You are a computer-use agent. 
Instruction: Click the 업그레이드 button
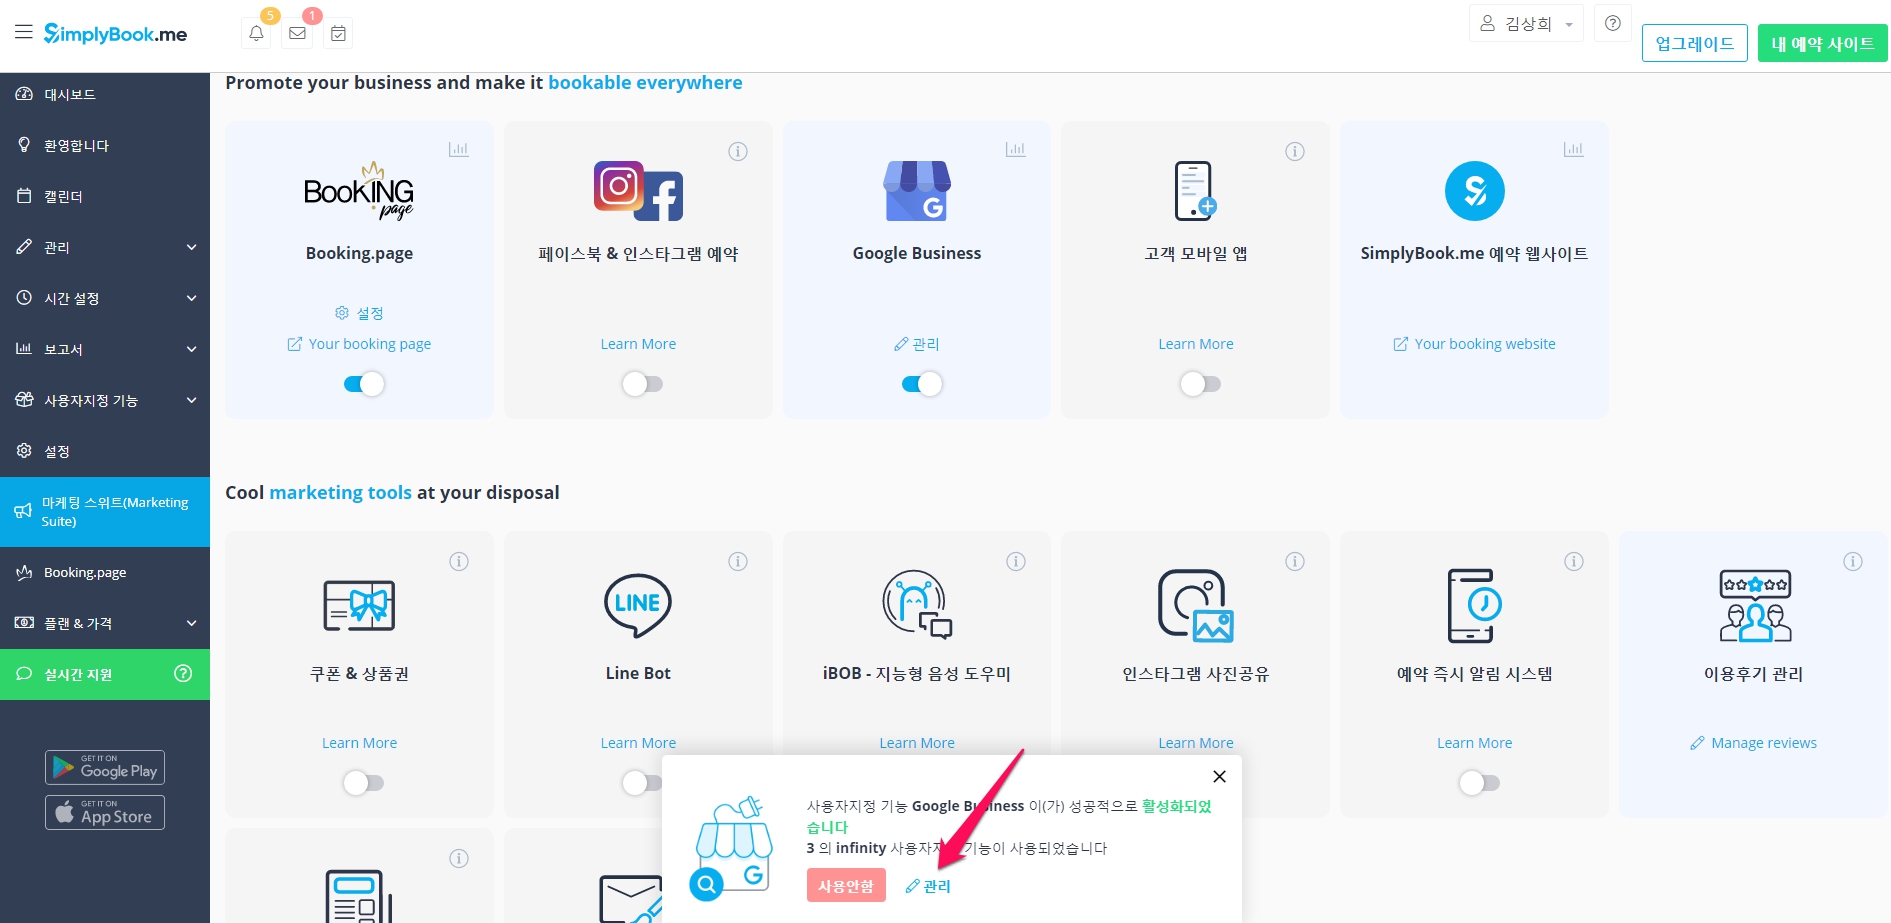[1694, 43]
